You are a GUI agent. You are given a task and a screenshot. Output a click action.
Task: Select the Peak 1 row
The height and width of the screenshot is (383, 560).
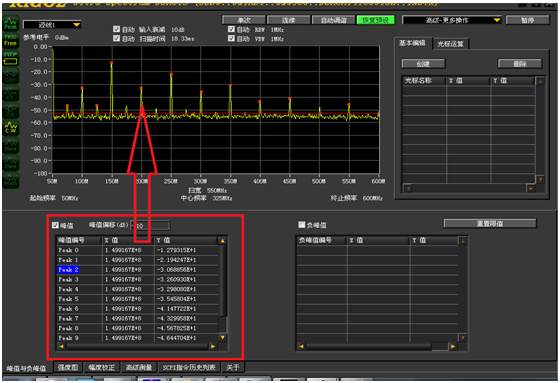pos(138,260)
